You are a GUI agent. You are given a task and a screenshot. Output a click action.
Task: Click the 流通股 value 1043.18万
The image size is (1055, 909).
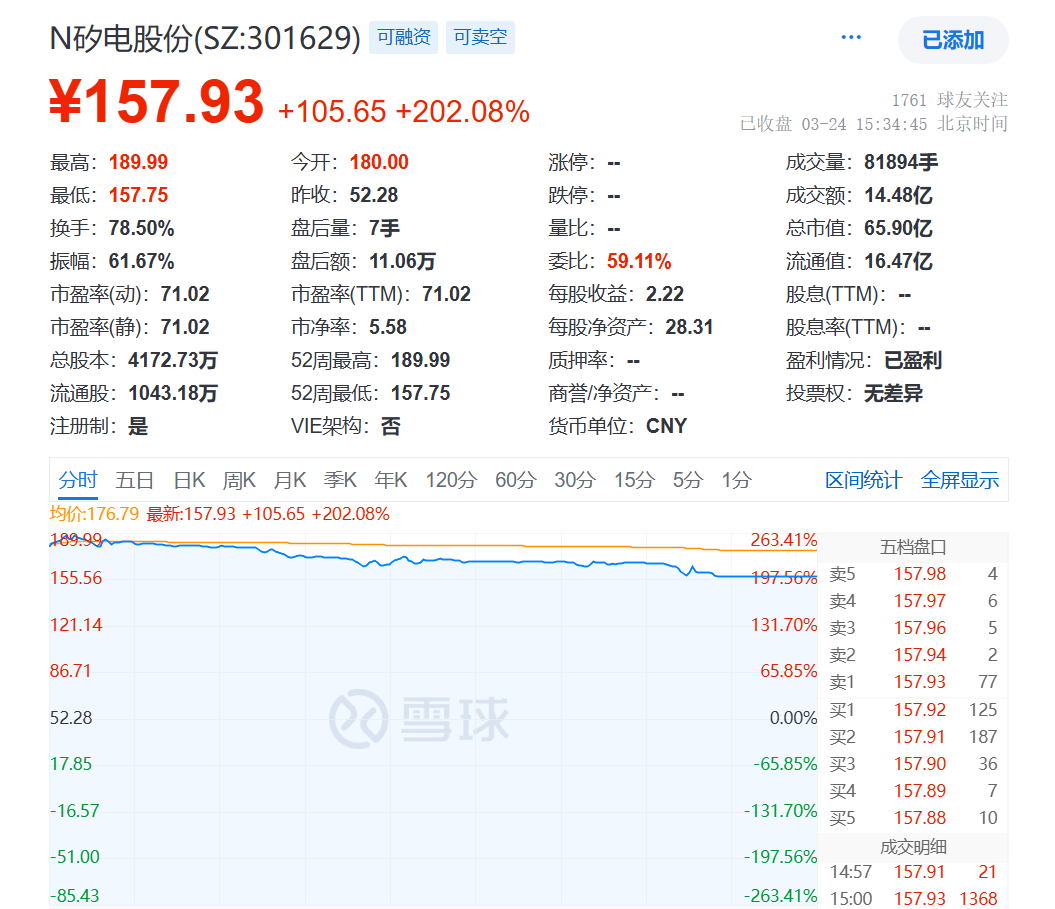[x=173, y=393]
